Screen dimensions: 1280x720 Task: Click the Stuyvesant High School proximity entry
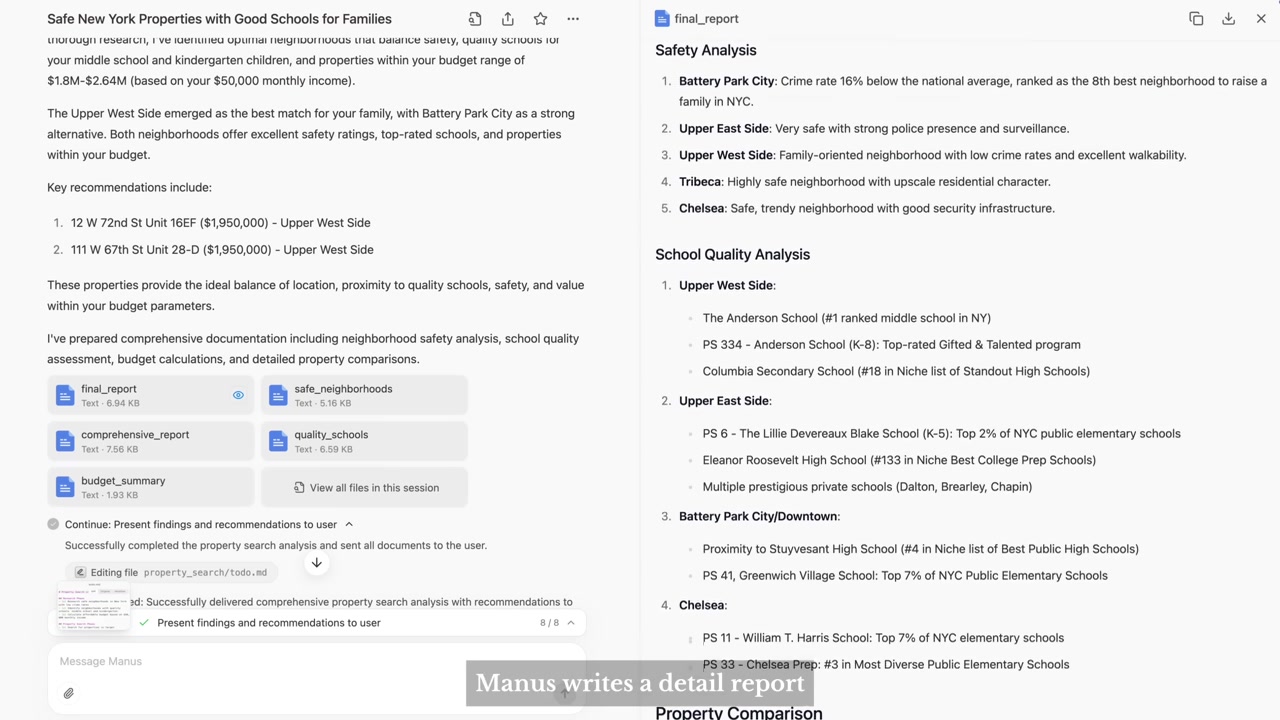coord(921,549)
